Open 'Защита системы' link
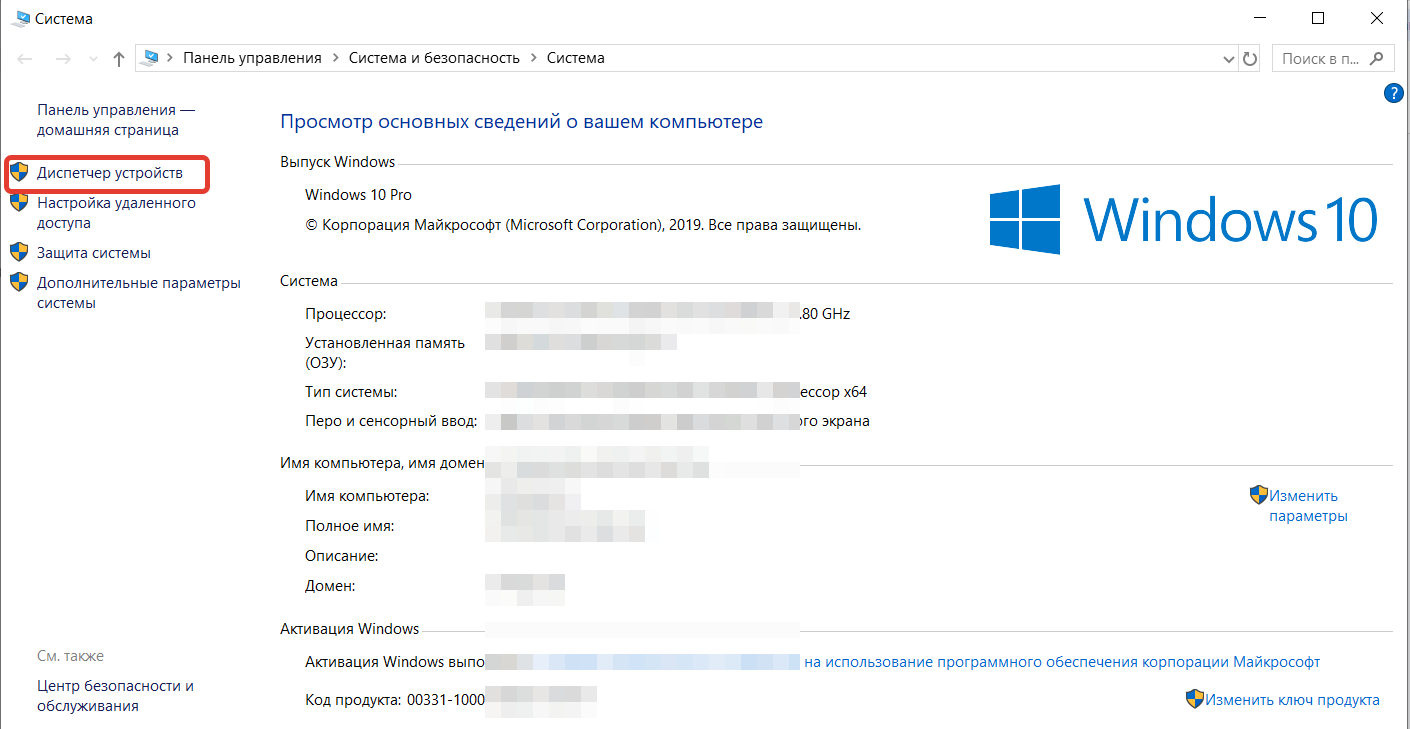Viewport: 1410px width, 729px height. pyautogui.click(x=94, y=253)
